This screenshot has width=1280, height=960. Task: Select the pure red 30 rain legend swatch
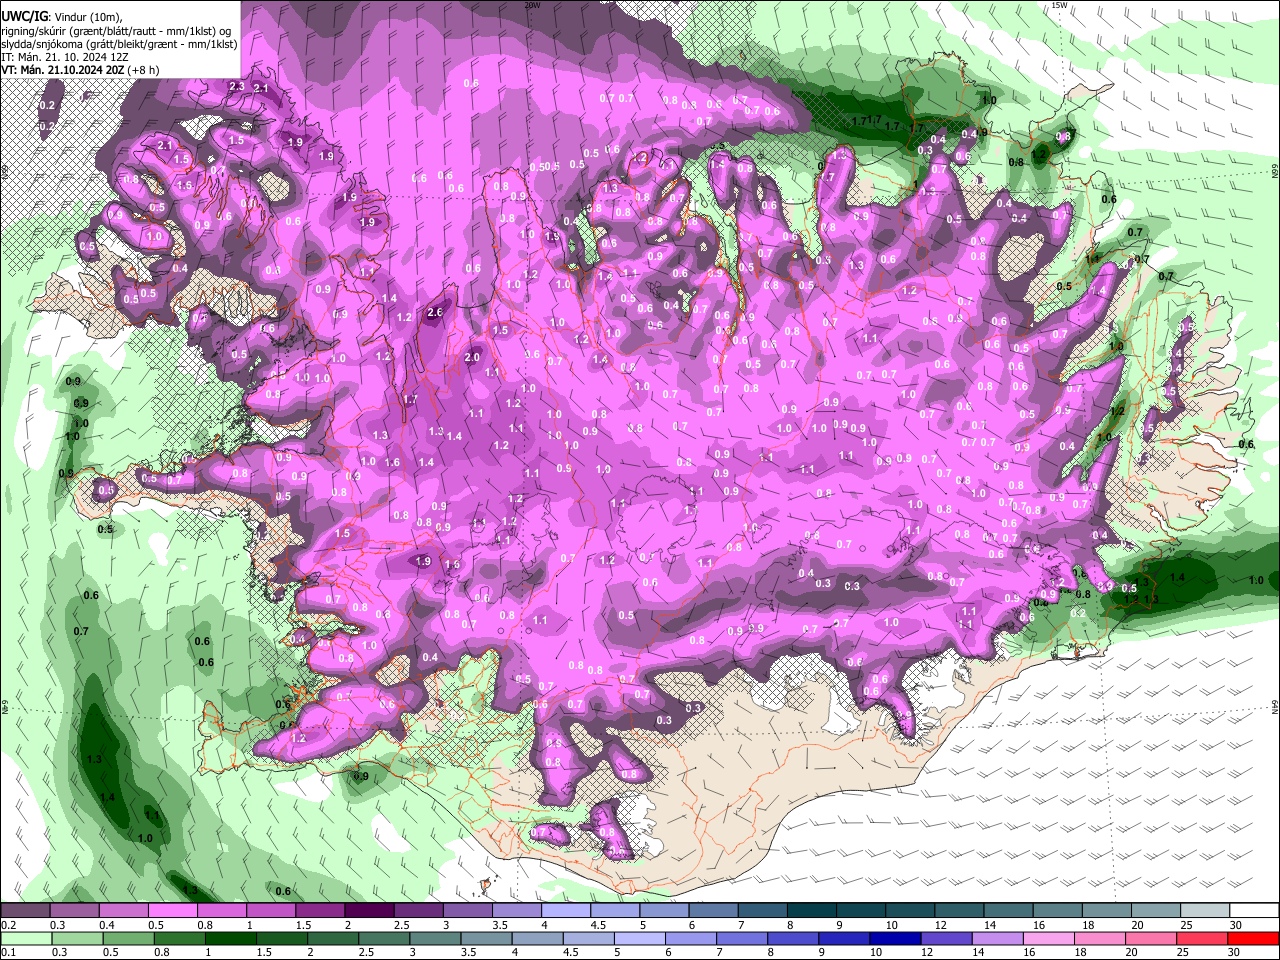(x=1252, y=938)
